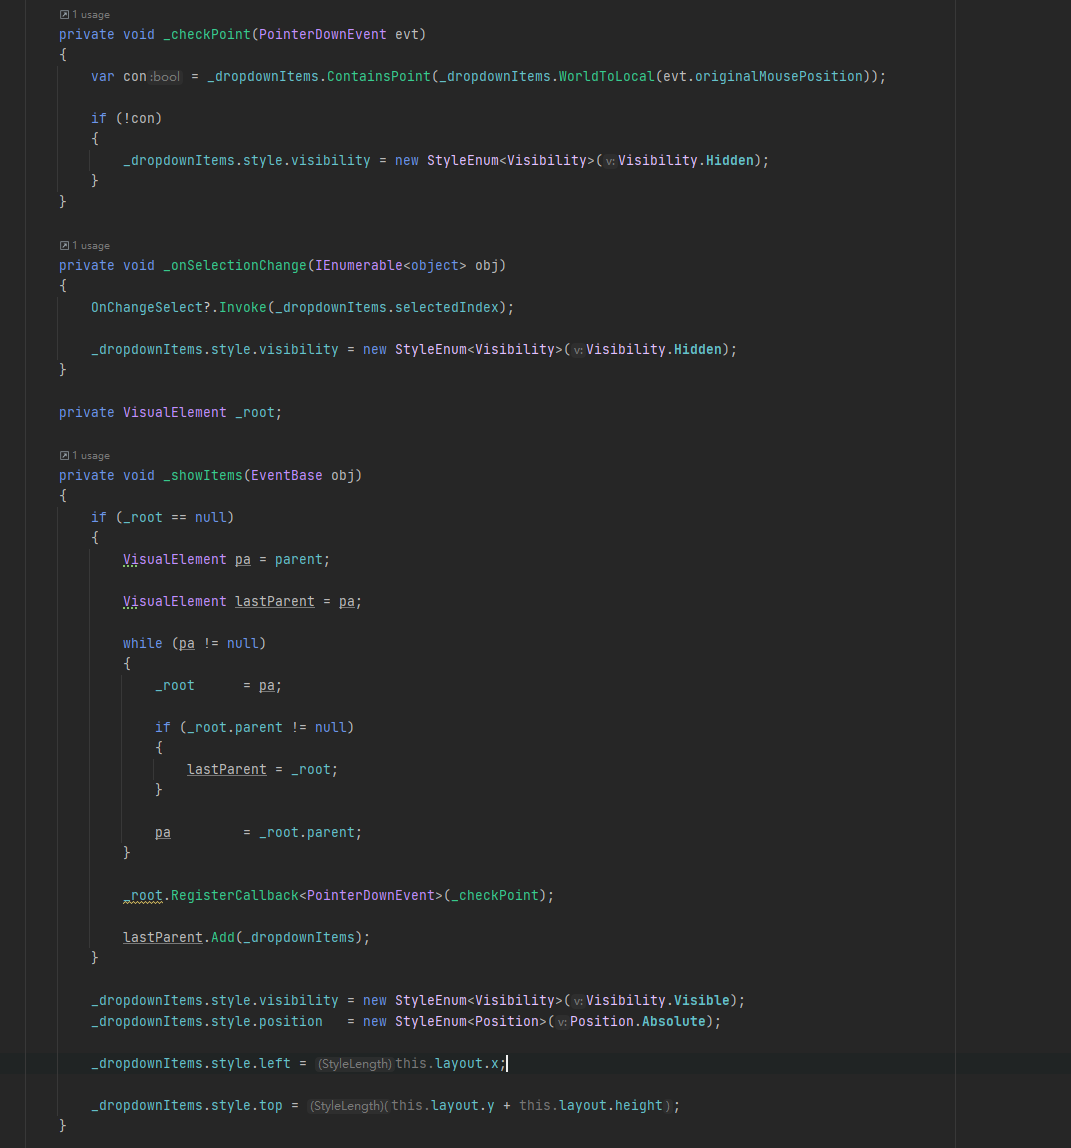Click the usage icon above _showItems method
Viewport: 1071px width, 1148px height.
(65, 455)
